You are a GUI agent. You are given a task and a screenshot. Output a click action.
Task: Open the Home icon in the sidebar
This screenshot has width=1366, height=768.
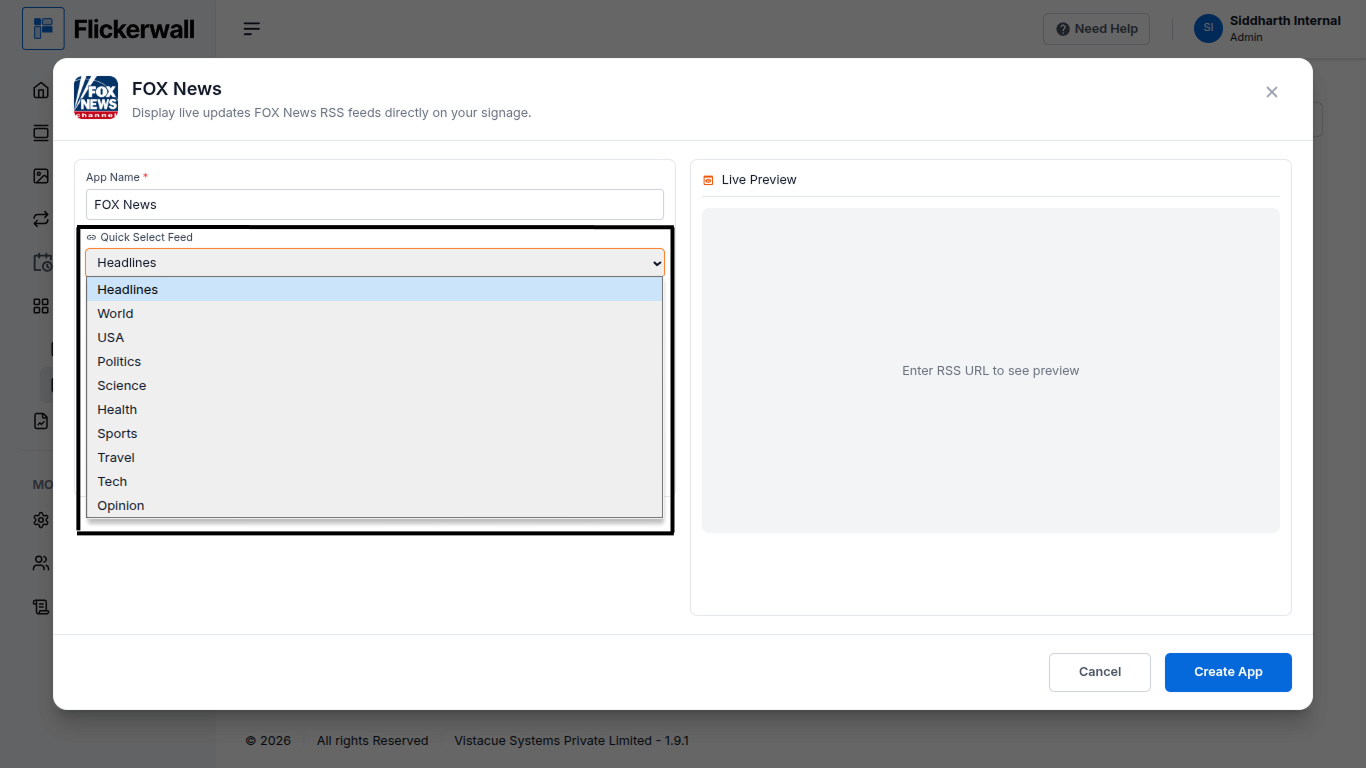click(41, 90)
